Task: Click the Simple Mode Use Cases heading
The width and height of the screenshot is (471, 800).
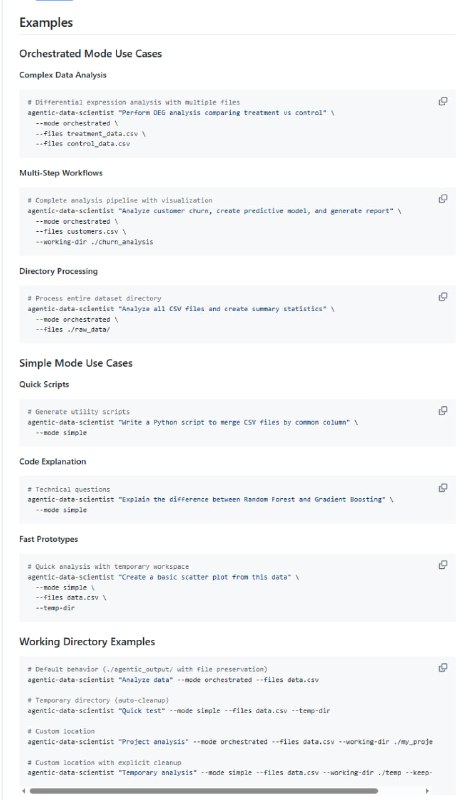Action: (x=76, y=363)
